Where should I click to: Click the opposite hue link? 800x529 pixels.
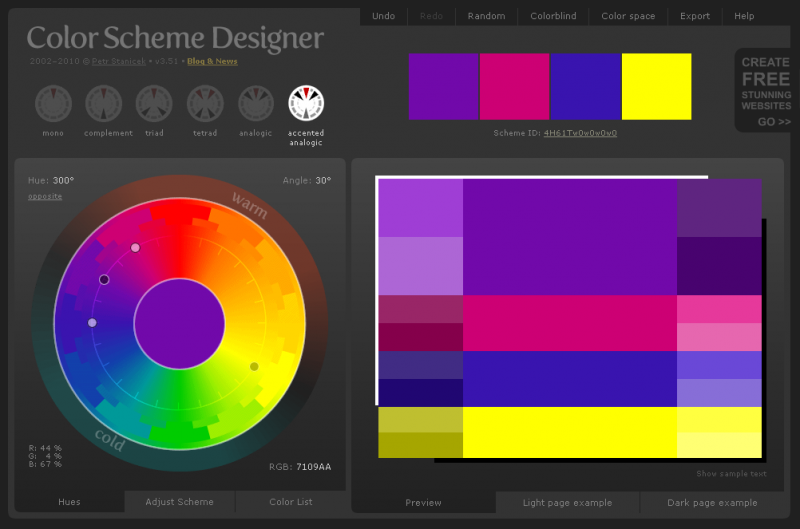(45, 196)
